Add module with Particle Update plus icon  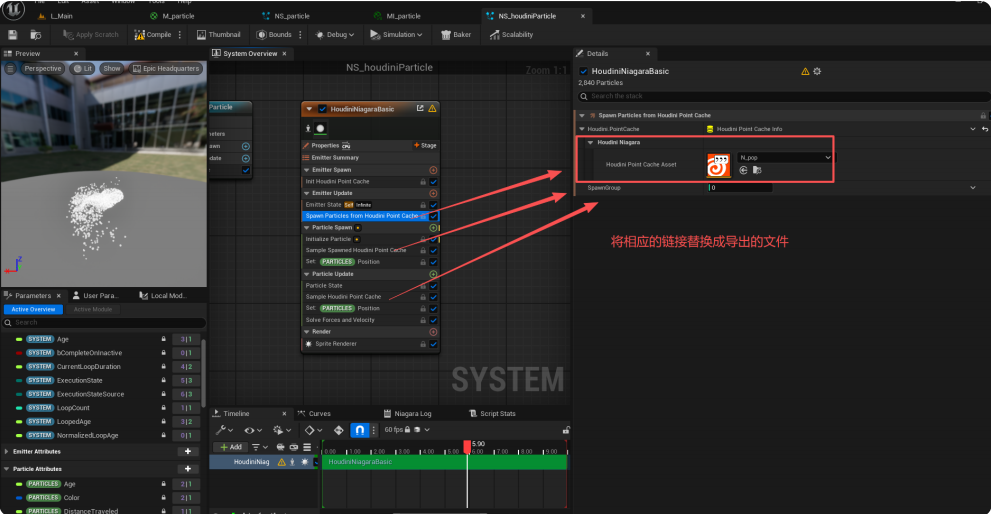[433, 274]
